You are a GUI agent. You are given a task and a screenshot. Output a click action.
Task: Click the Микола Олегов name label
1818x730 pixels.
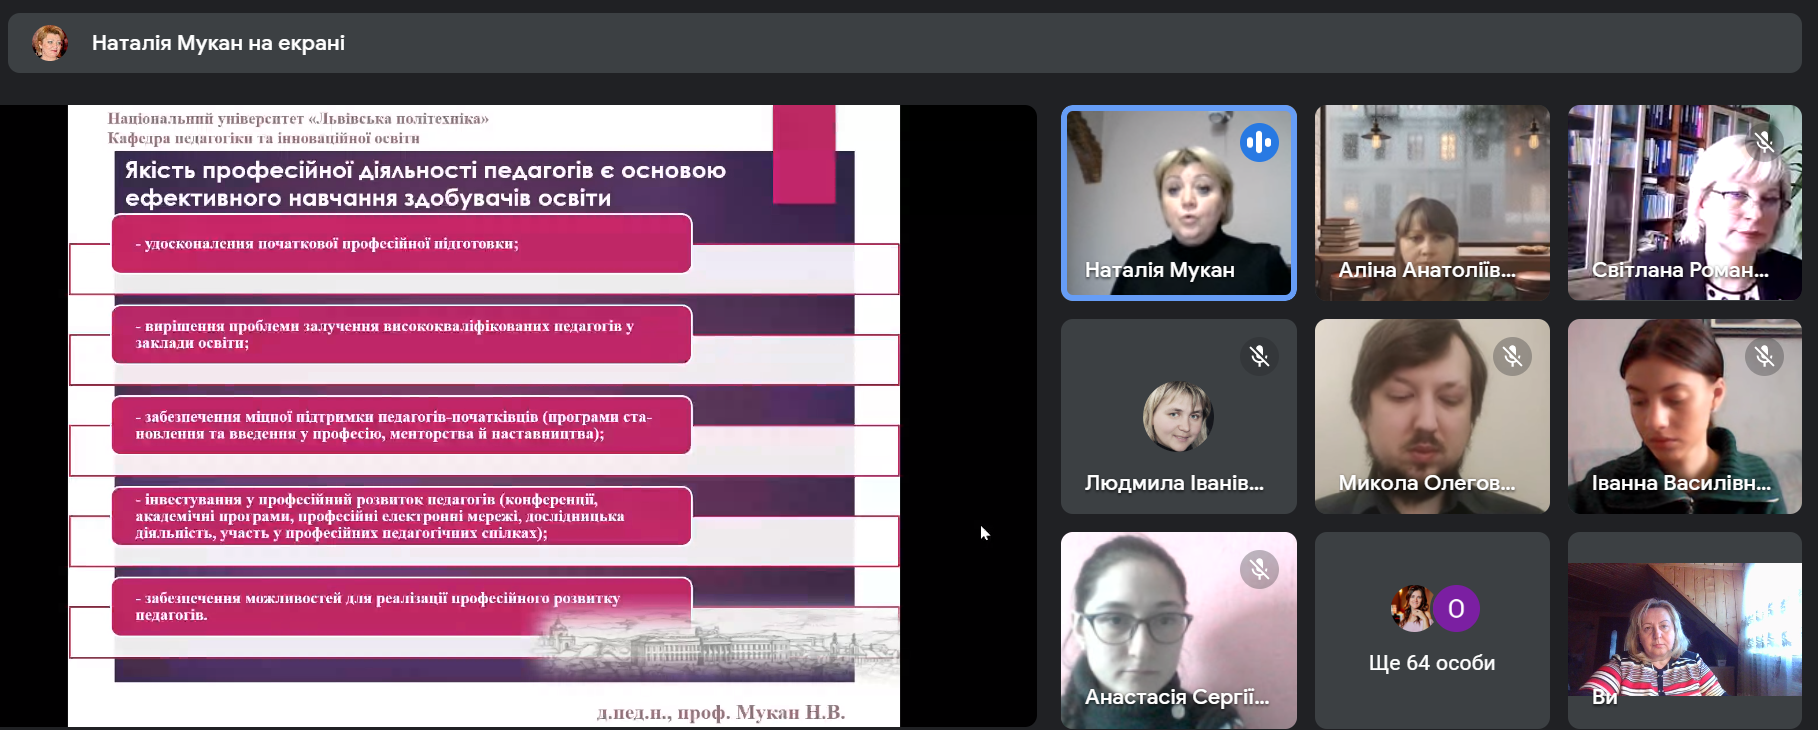coord(1426,483)
